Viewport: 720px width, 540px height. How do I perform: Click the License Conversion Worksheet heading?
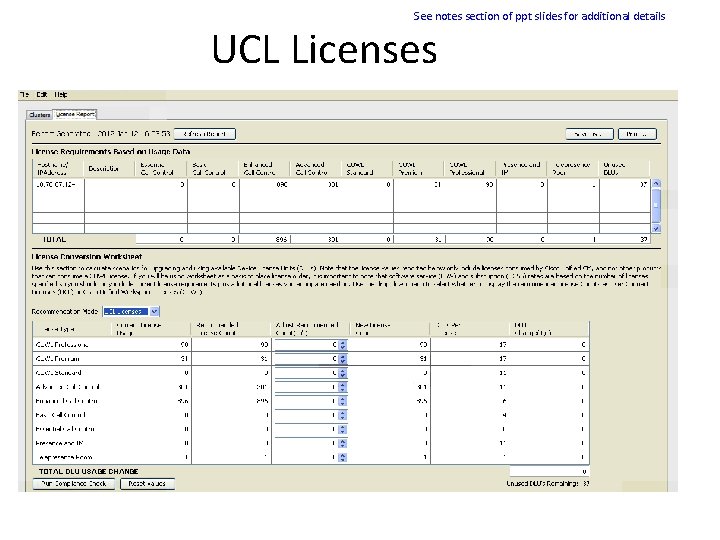point(87,257)
